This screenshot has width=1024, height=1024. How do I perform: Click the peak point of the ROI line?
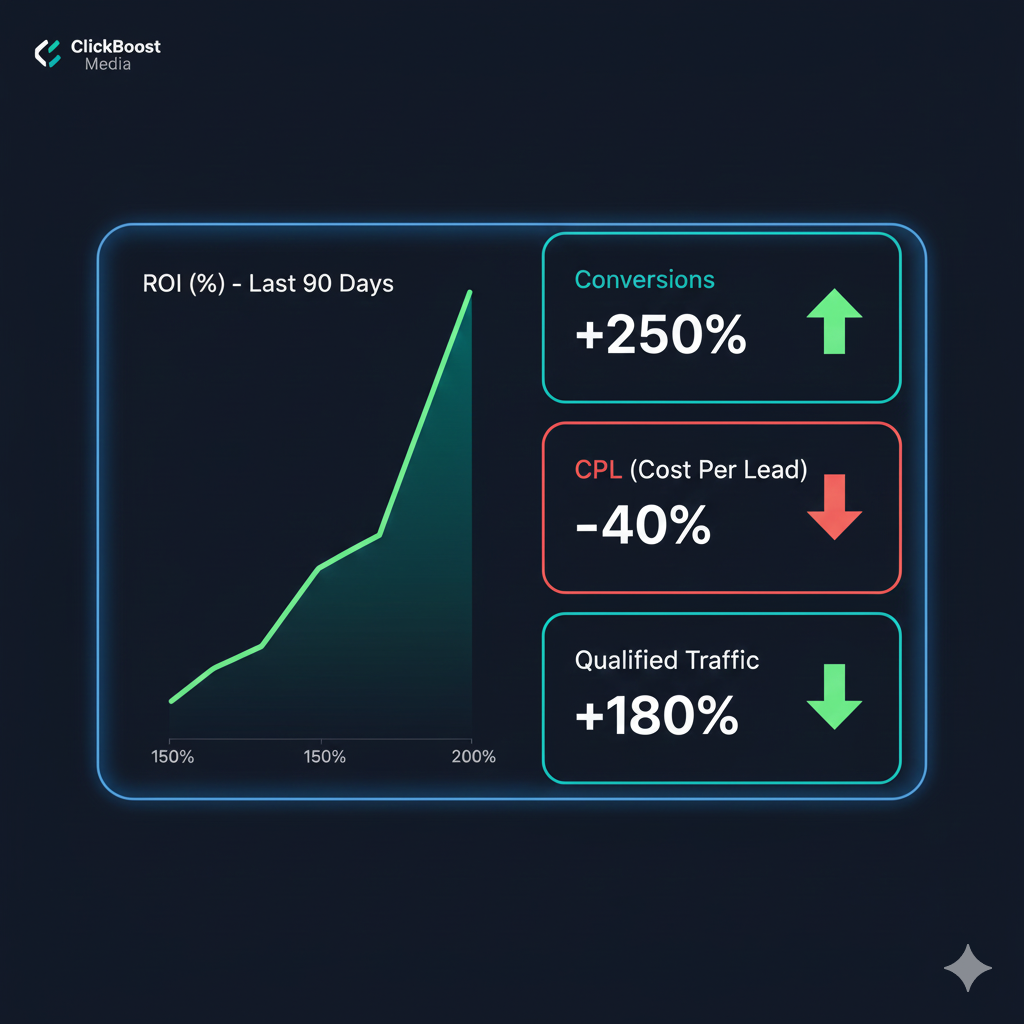point(469,293)
